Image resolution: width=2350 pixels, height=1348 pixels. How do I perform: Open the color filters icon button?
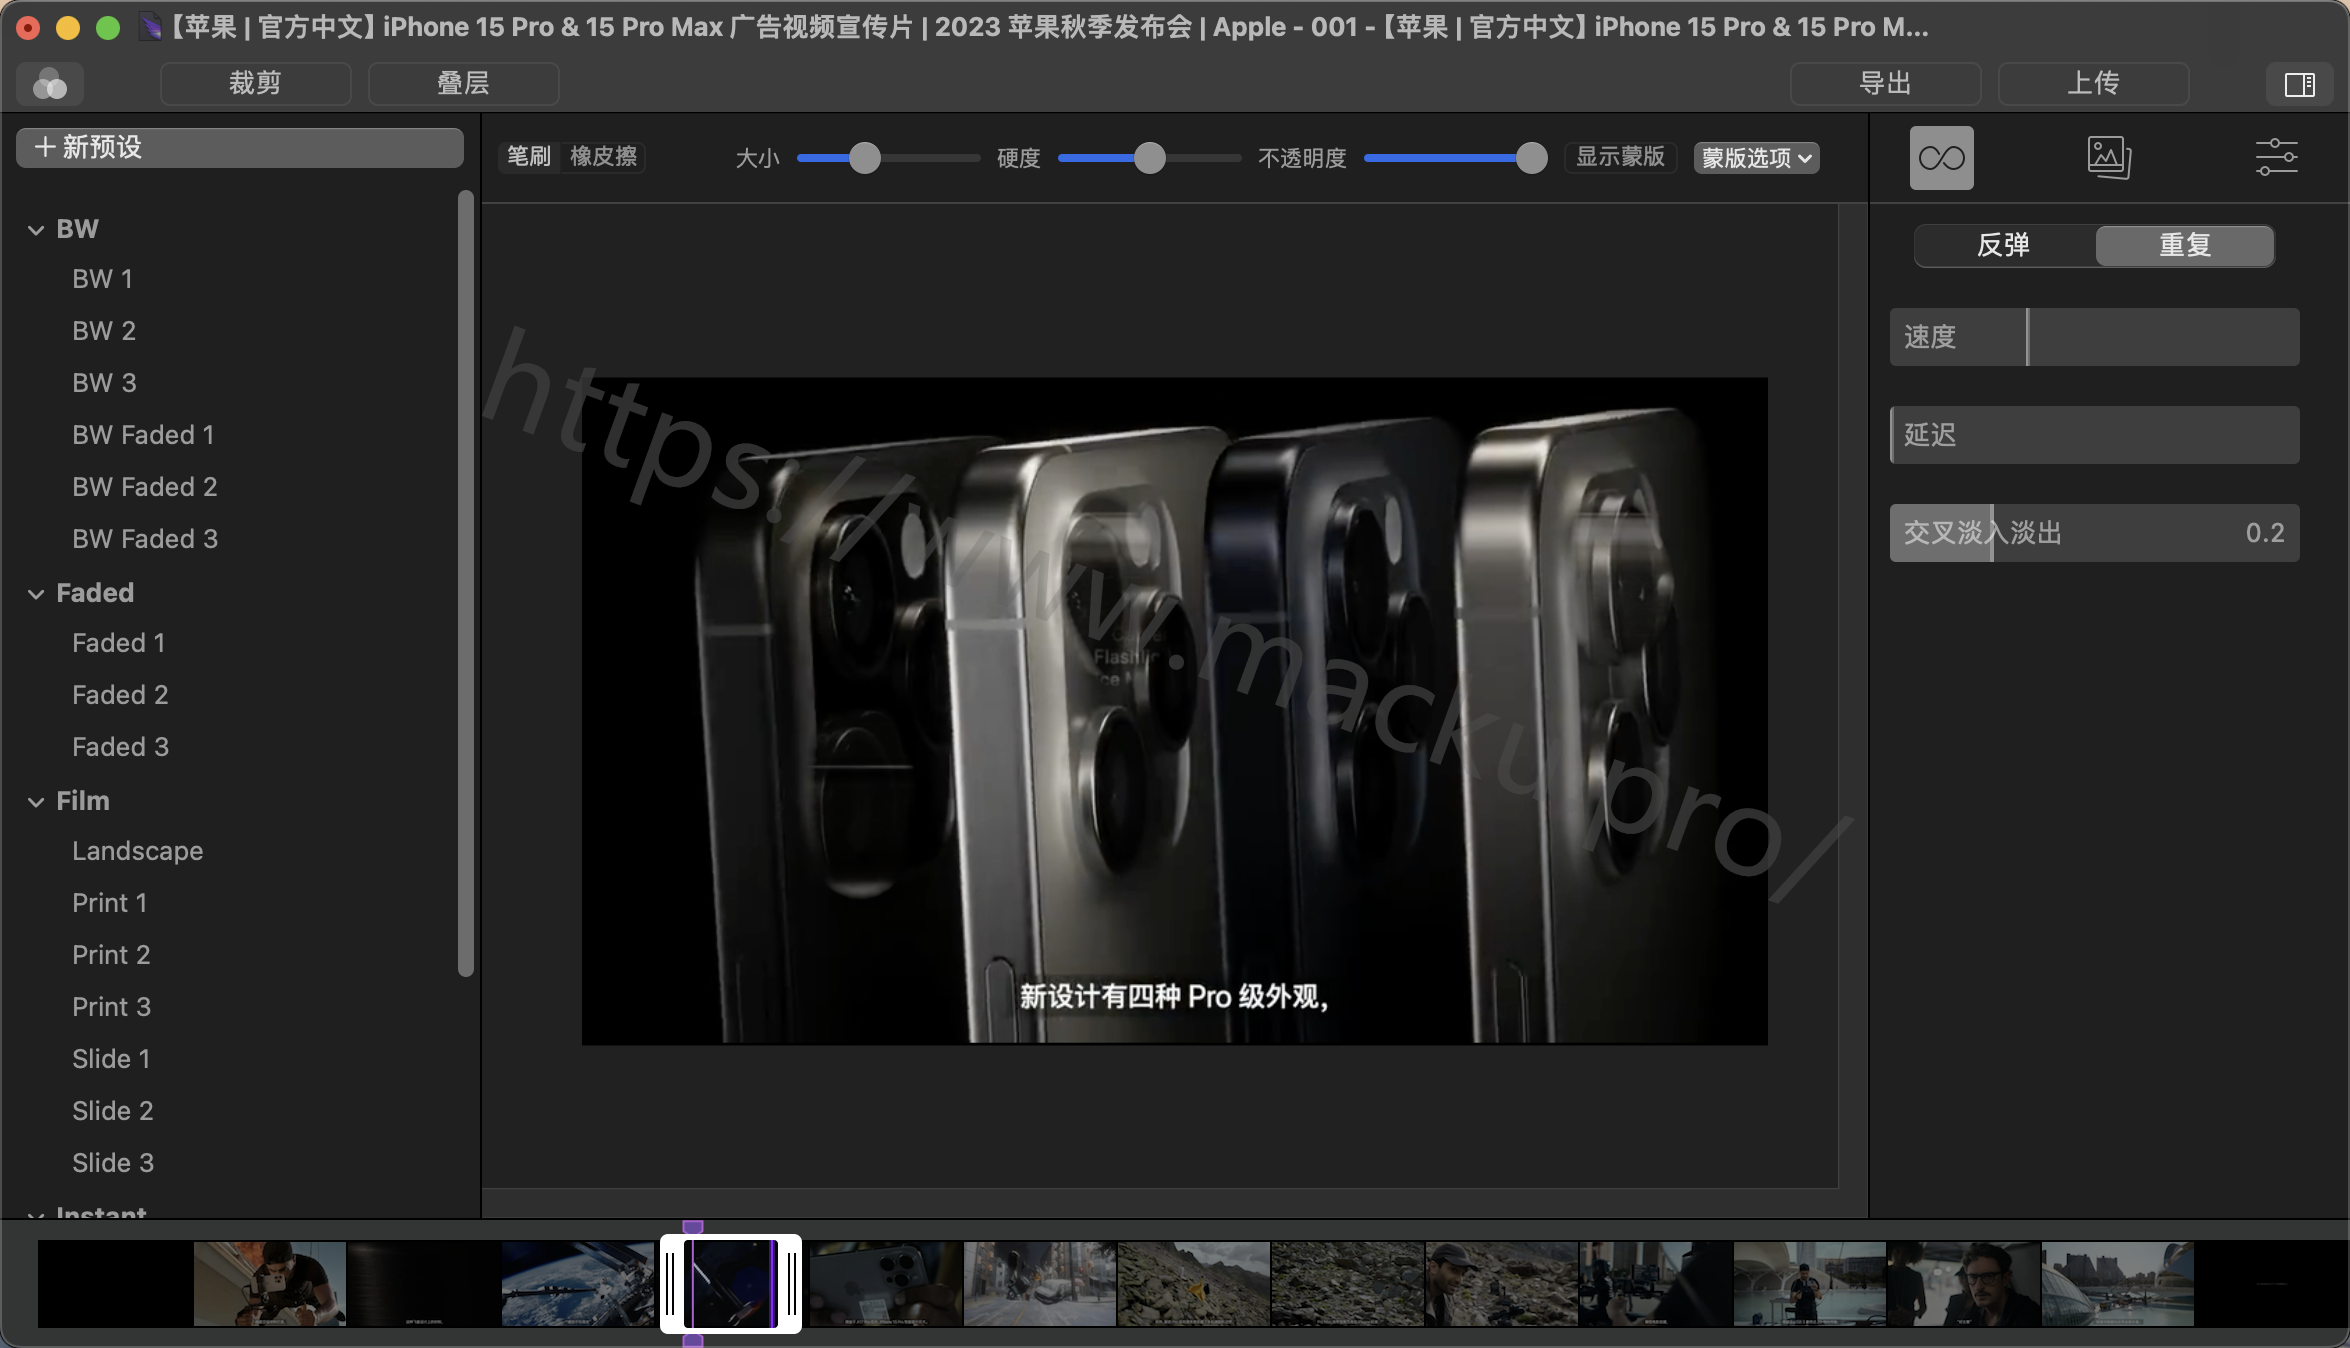click(x=50, y=84)
